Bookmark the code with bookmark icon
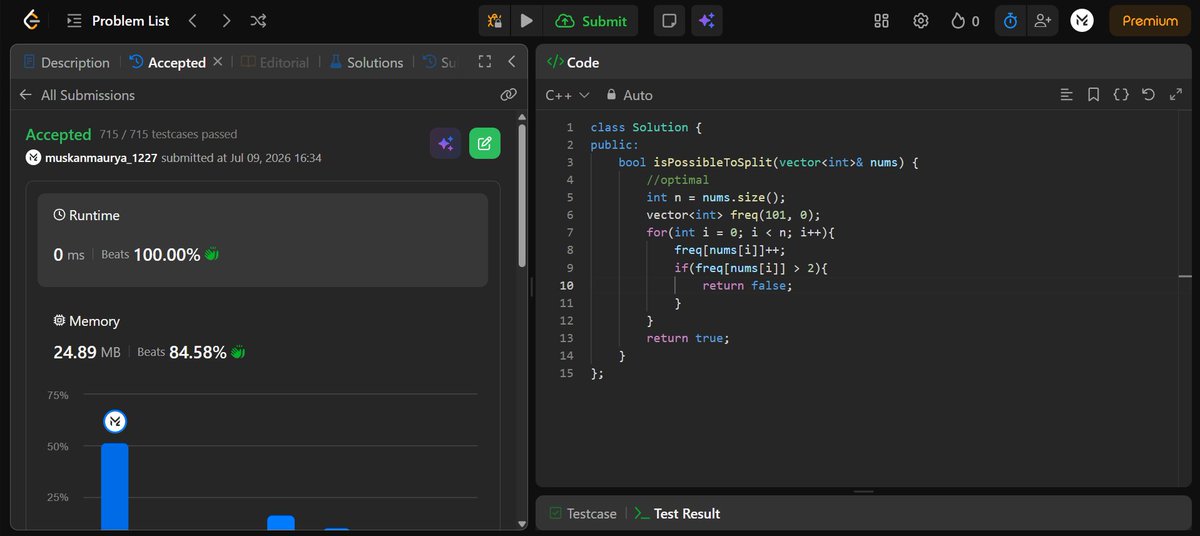The image size is (1200, 536). click(x=1094, y=95)
